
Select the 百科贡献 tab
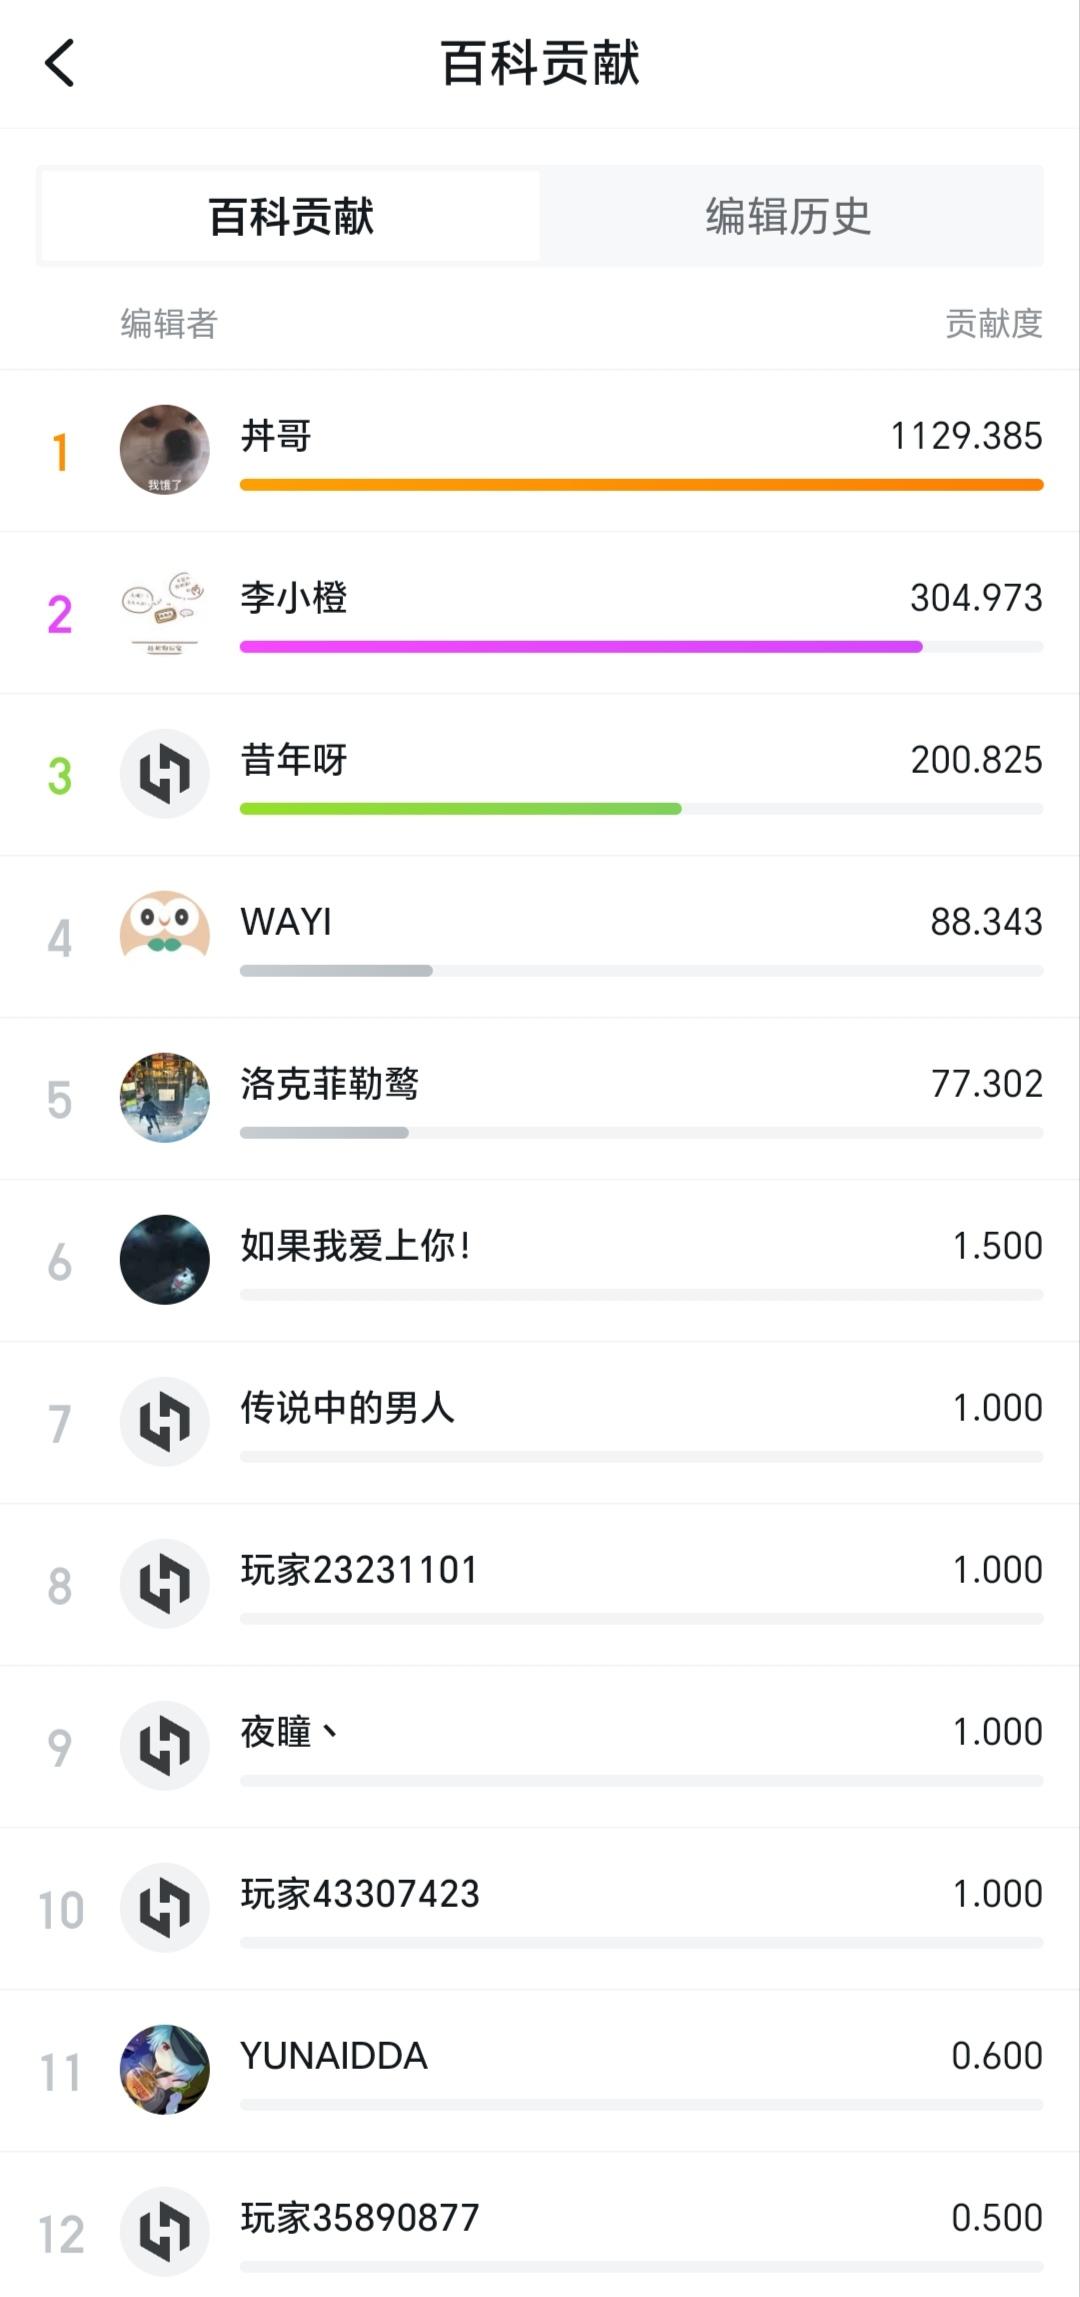291,216
